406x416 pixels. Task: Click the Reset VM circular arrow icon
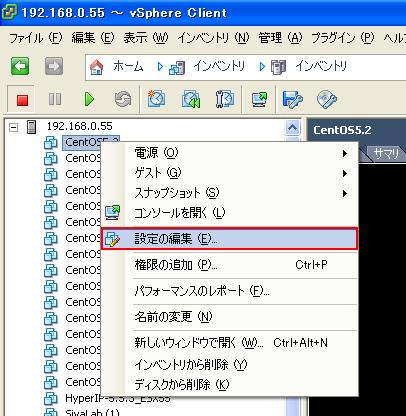tap(123, 99)
